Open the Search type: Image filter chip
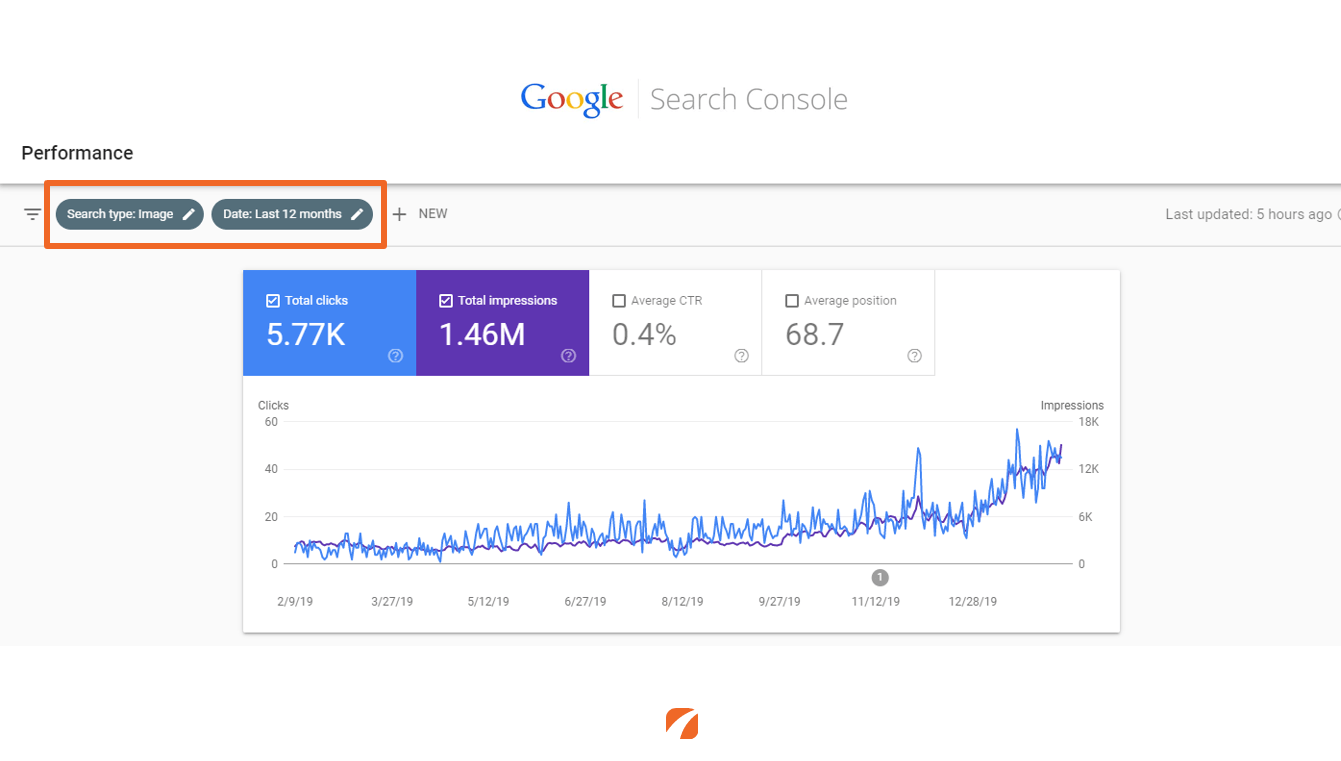 [x=120, y=214]
